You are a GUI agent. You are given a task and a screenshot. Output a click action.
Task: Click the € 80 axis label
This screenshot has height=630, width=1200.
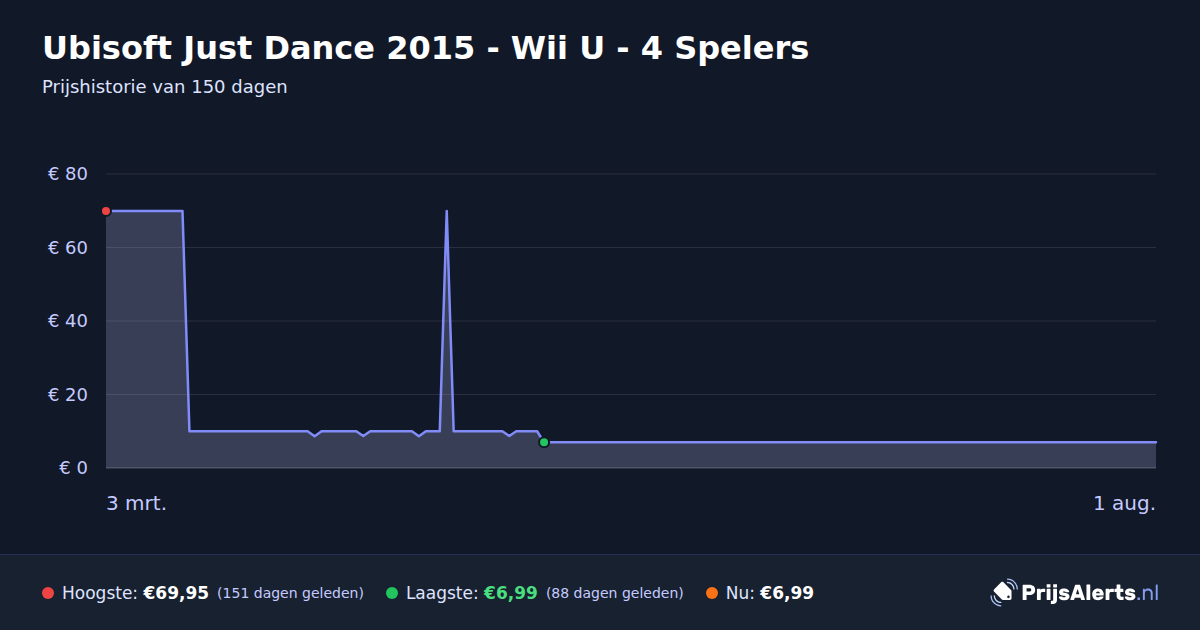(68, 174)
